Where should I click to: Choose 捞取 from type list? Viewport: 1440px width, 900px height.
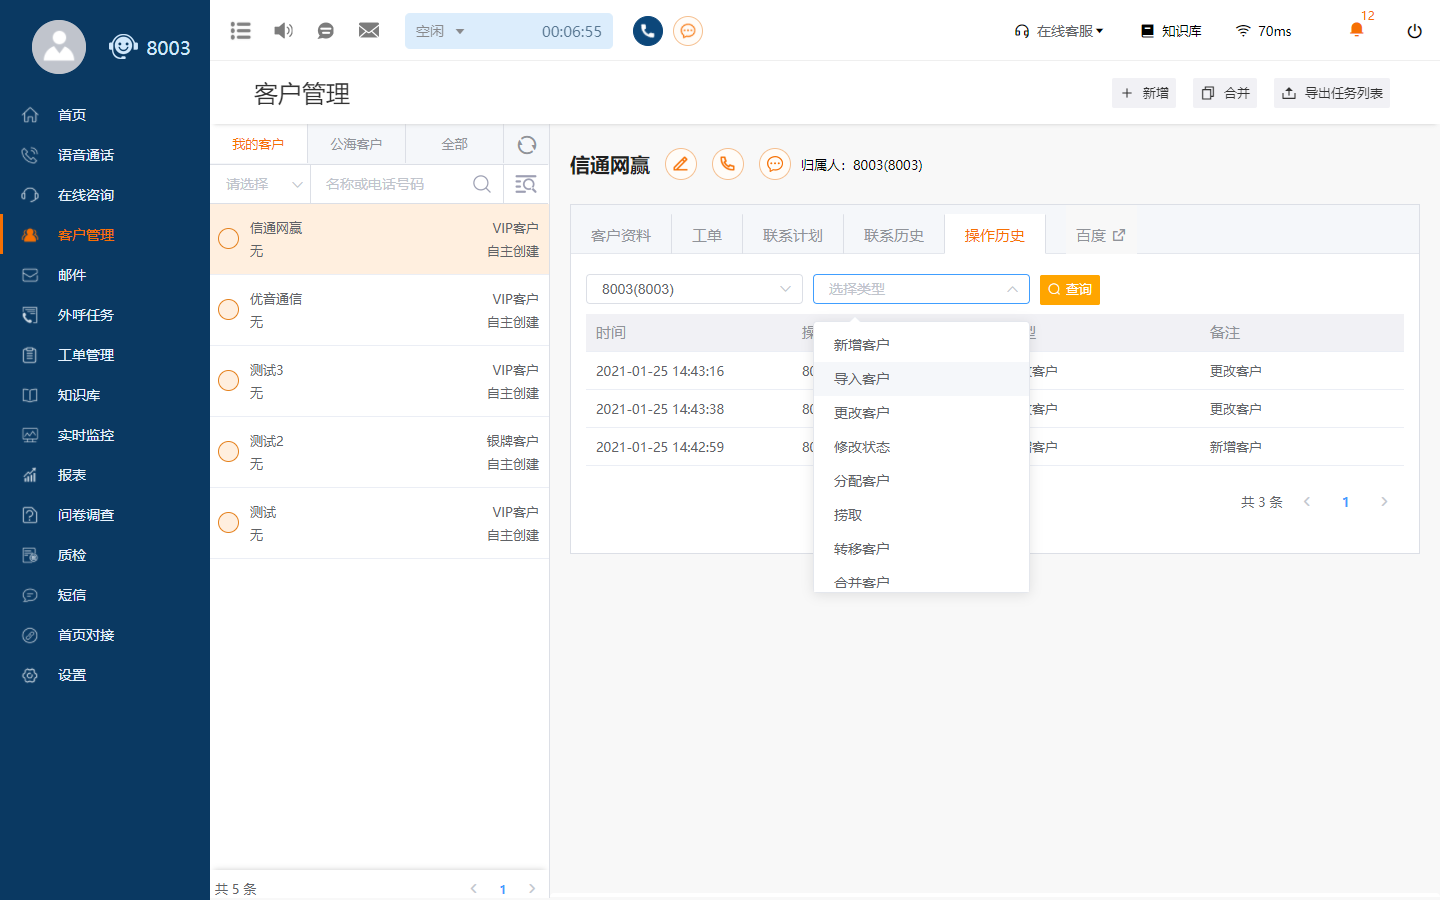point(921,515)
